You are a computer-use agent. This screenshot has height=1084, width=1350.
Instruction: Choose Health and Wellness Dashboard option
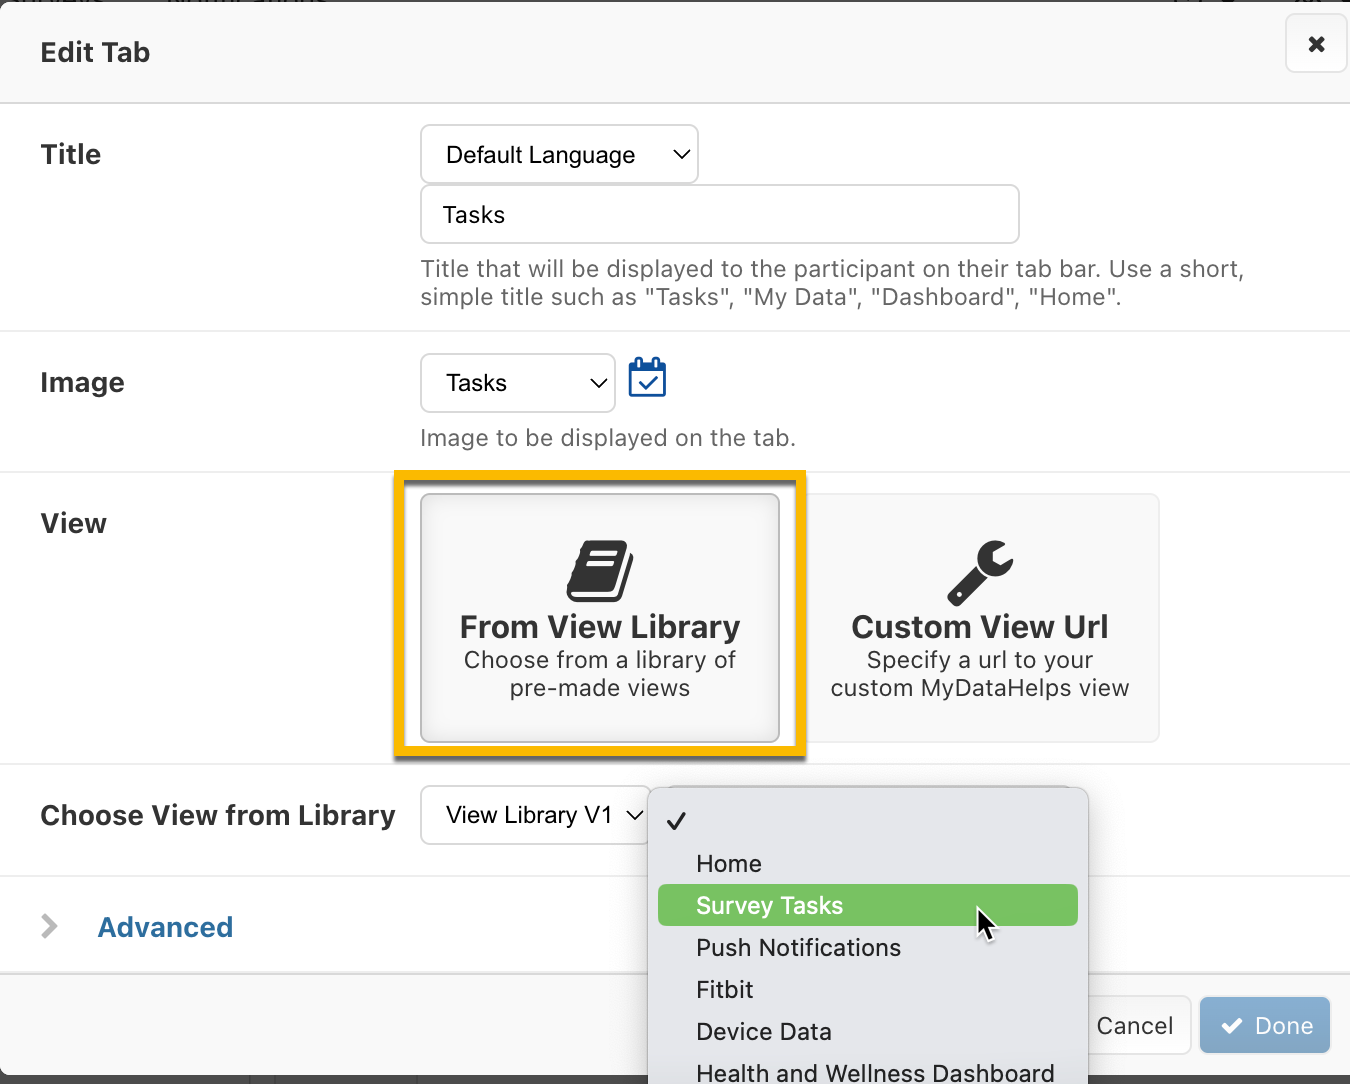click(868, 1070)
